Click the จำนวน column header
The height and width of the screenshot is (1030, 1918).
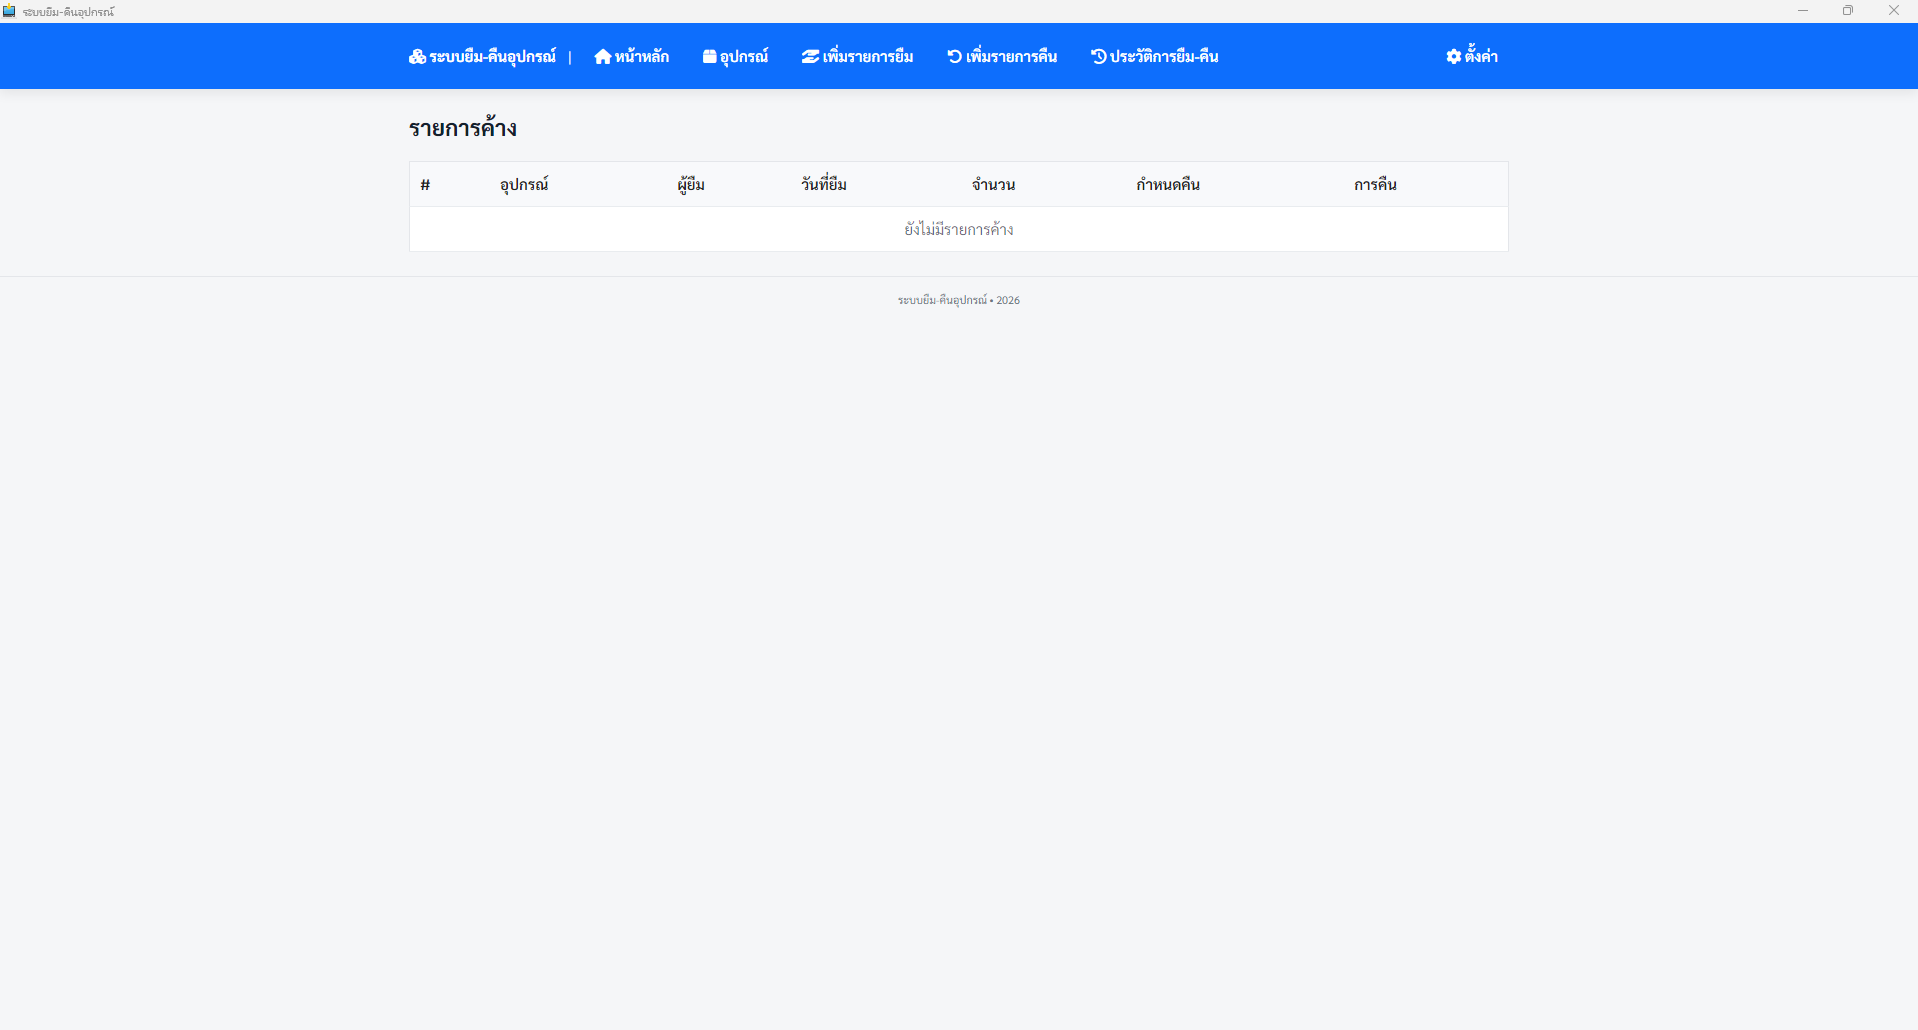click(993, 185)
